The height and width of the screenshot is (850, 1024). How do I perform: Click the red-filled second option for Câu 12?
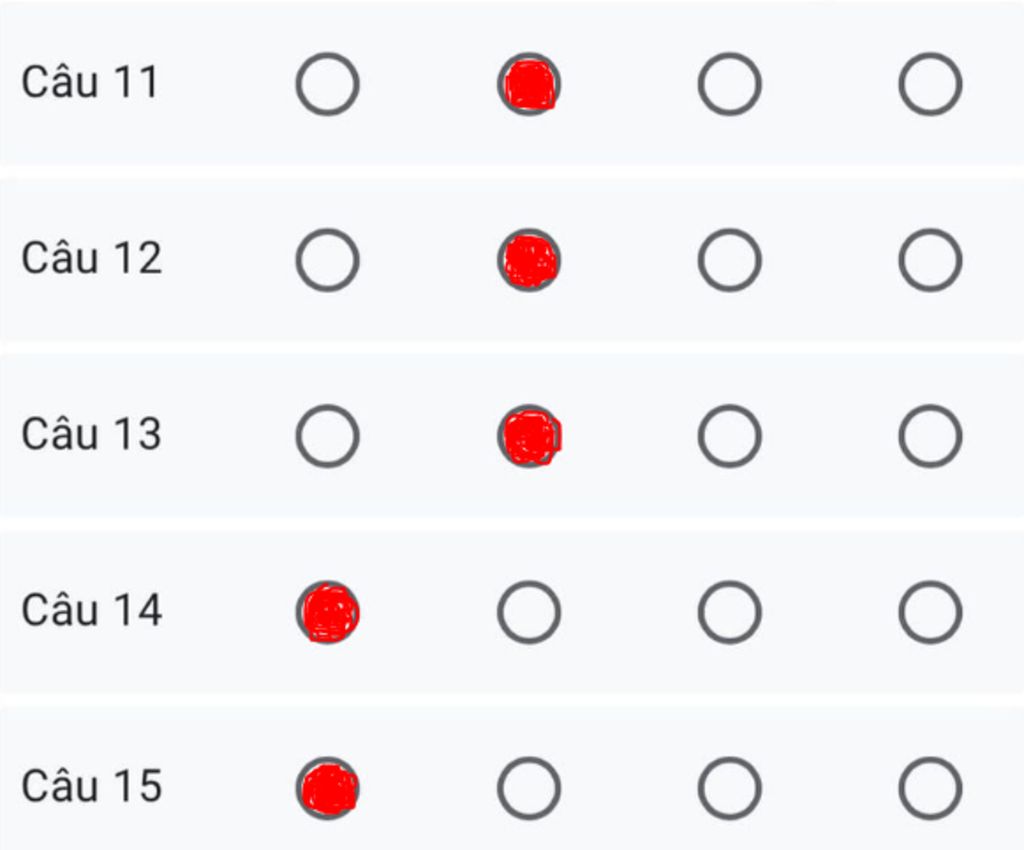coord(529,260)
